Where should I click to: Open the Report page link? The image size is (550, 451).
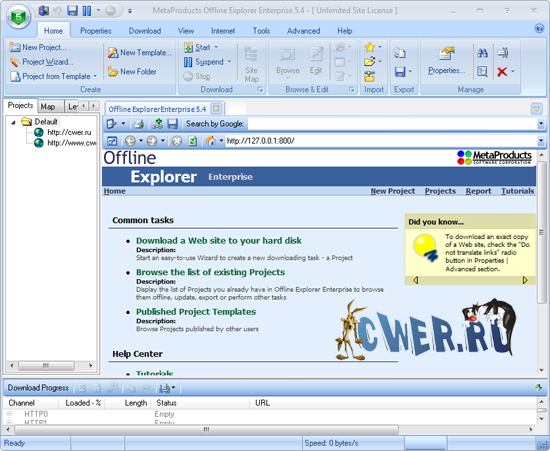point(478,191)
